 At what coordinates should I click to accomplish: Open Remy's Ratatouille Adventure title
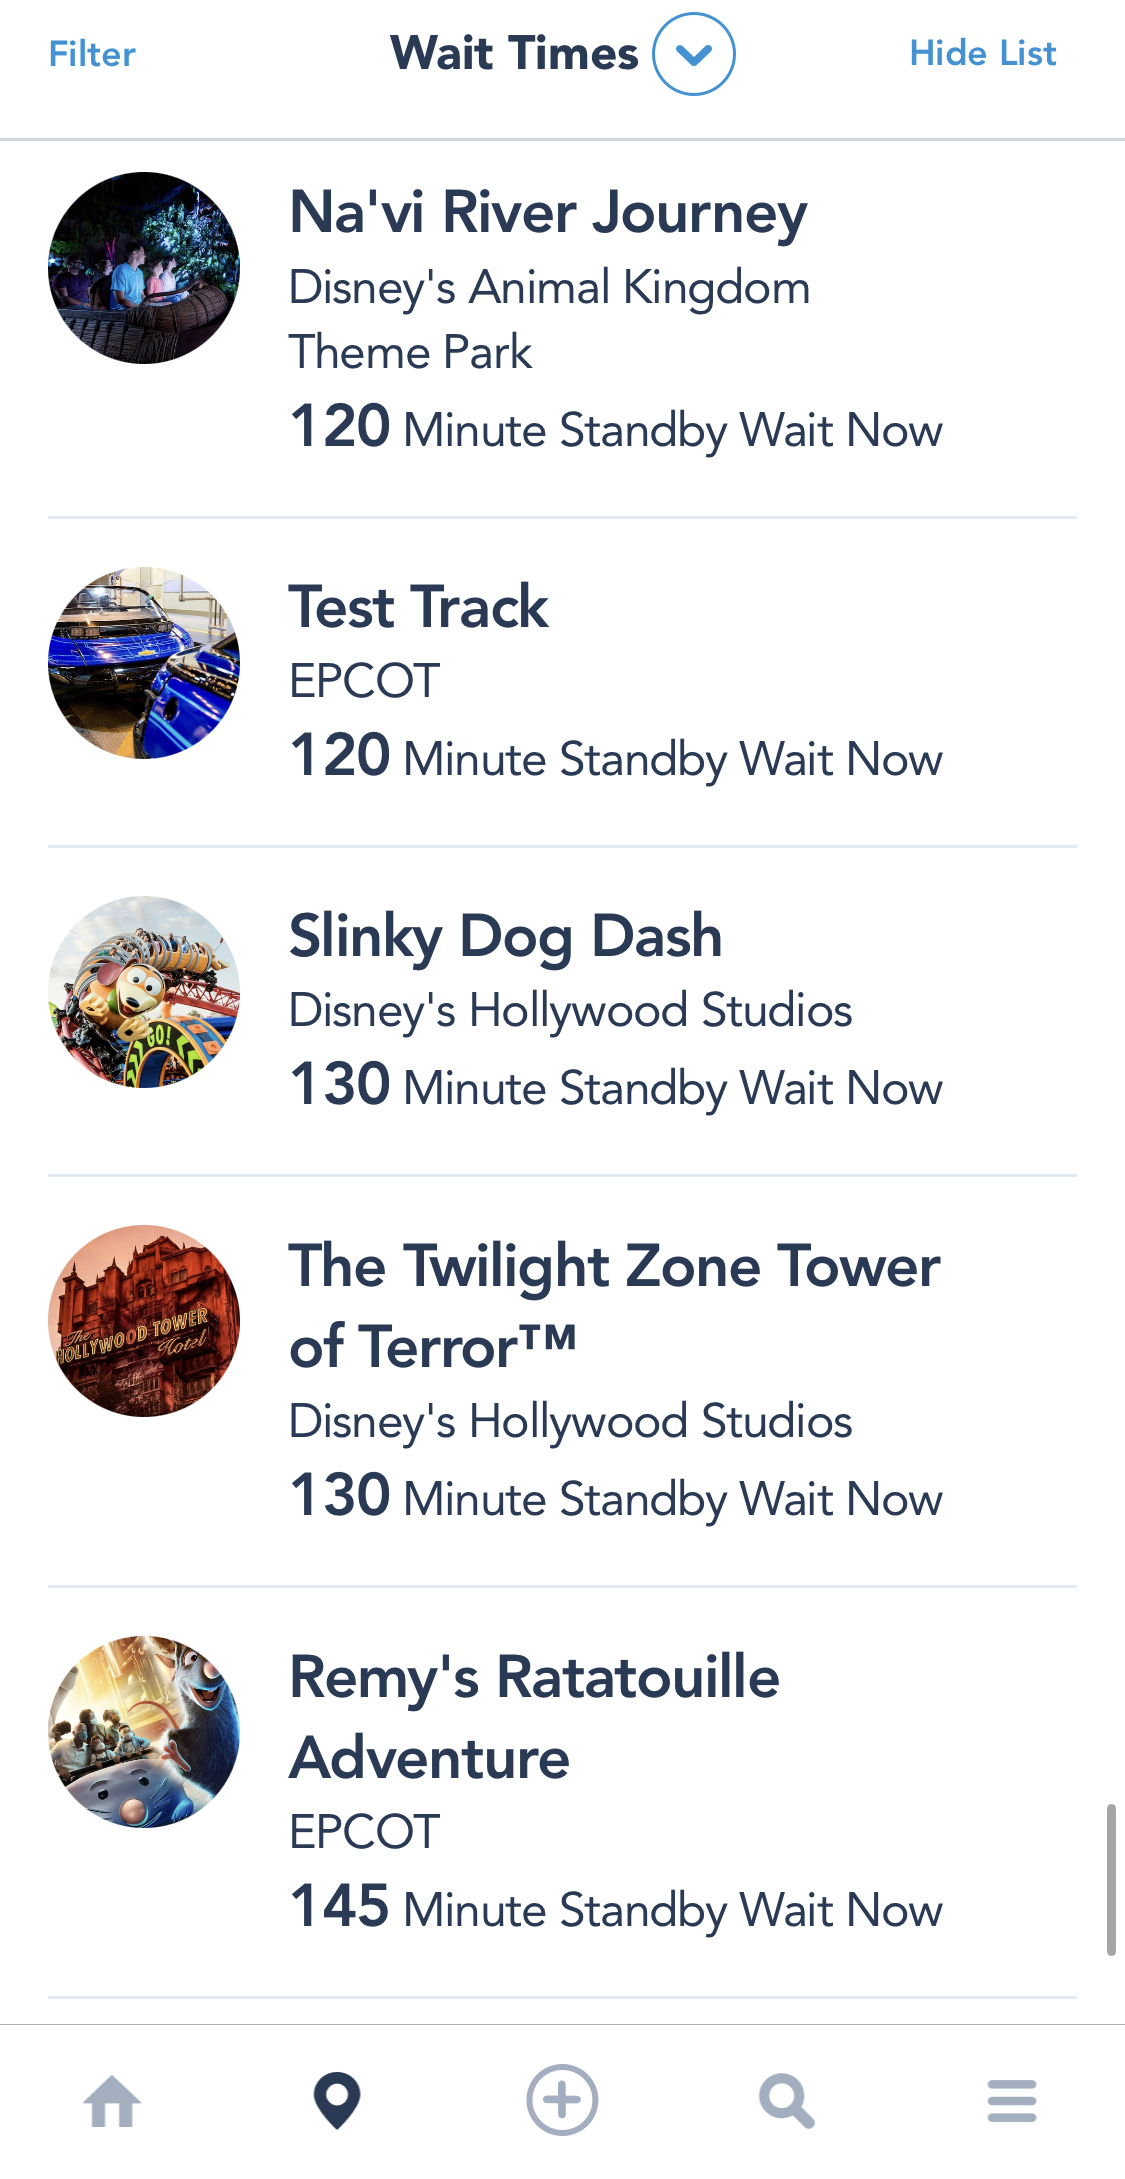[534, 1716]
